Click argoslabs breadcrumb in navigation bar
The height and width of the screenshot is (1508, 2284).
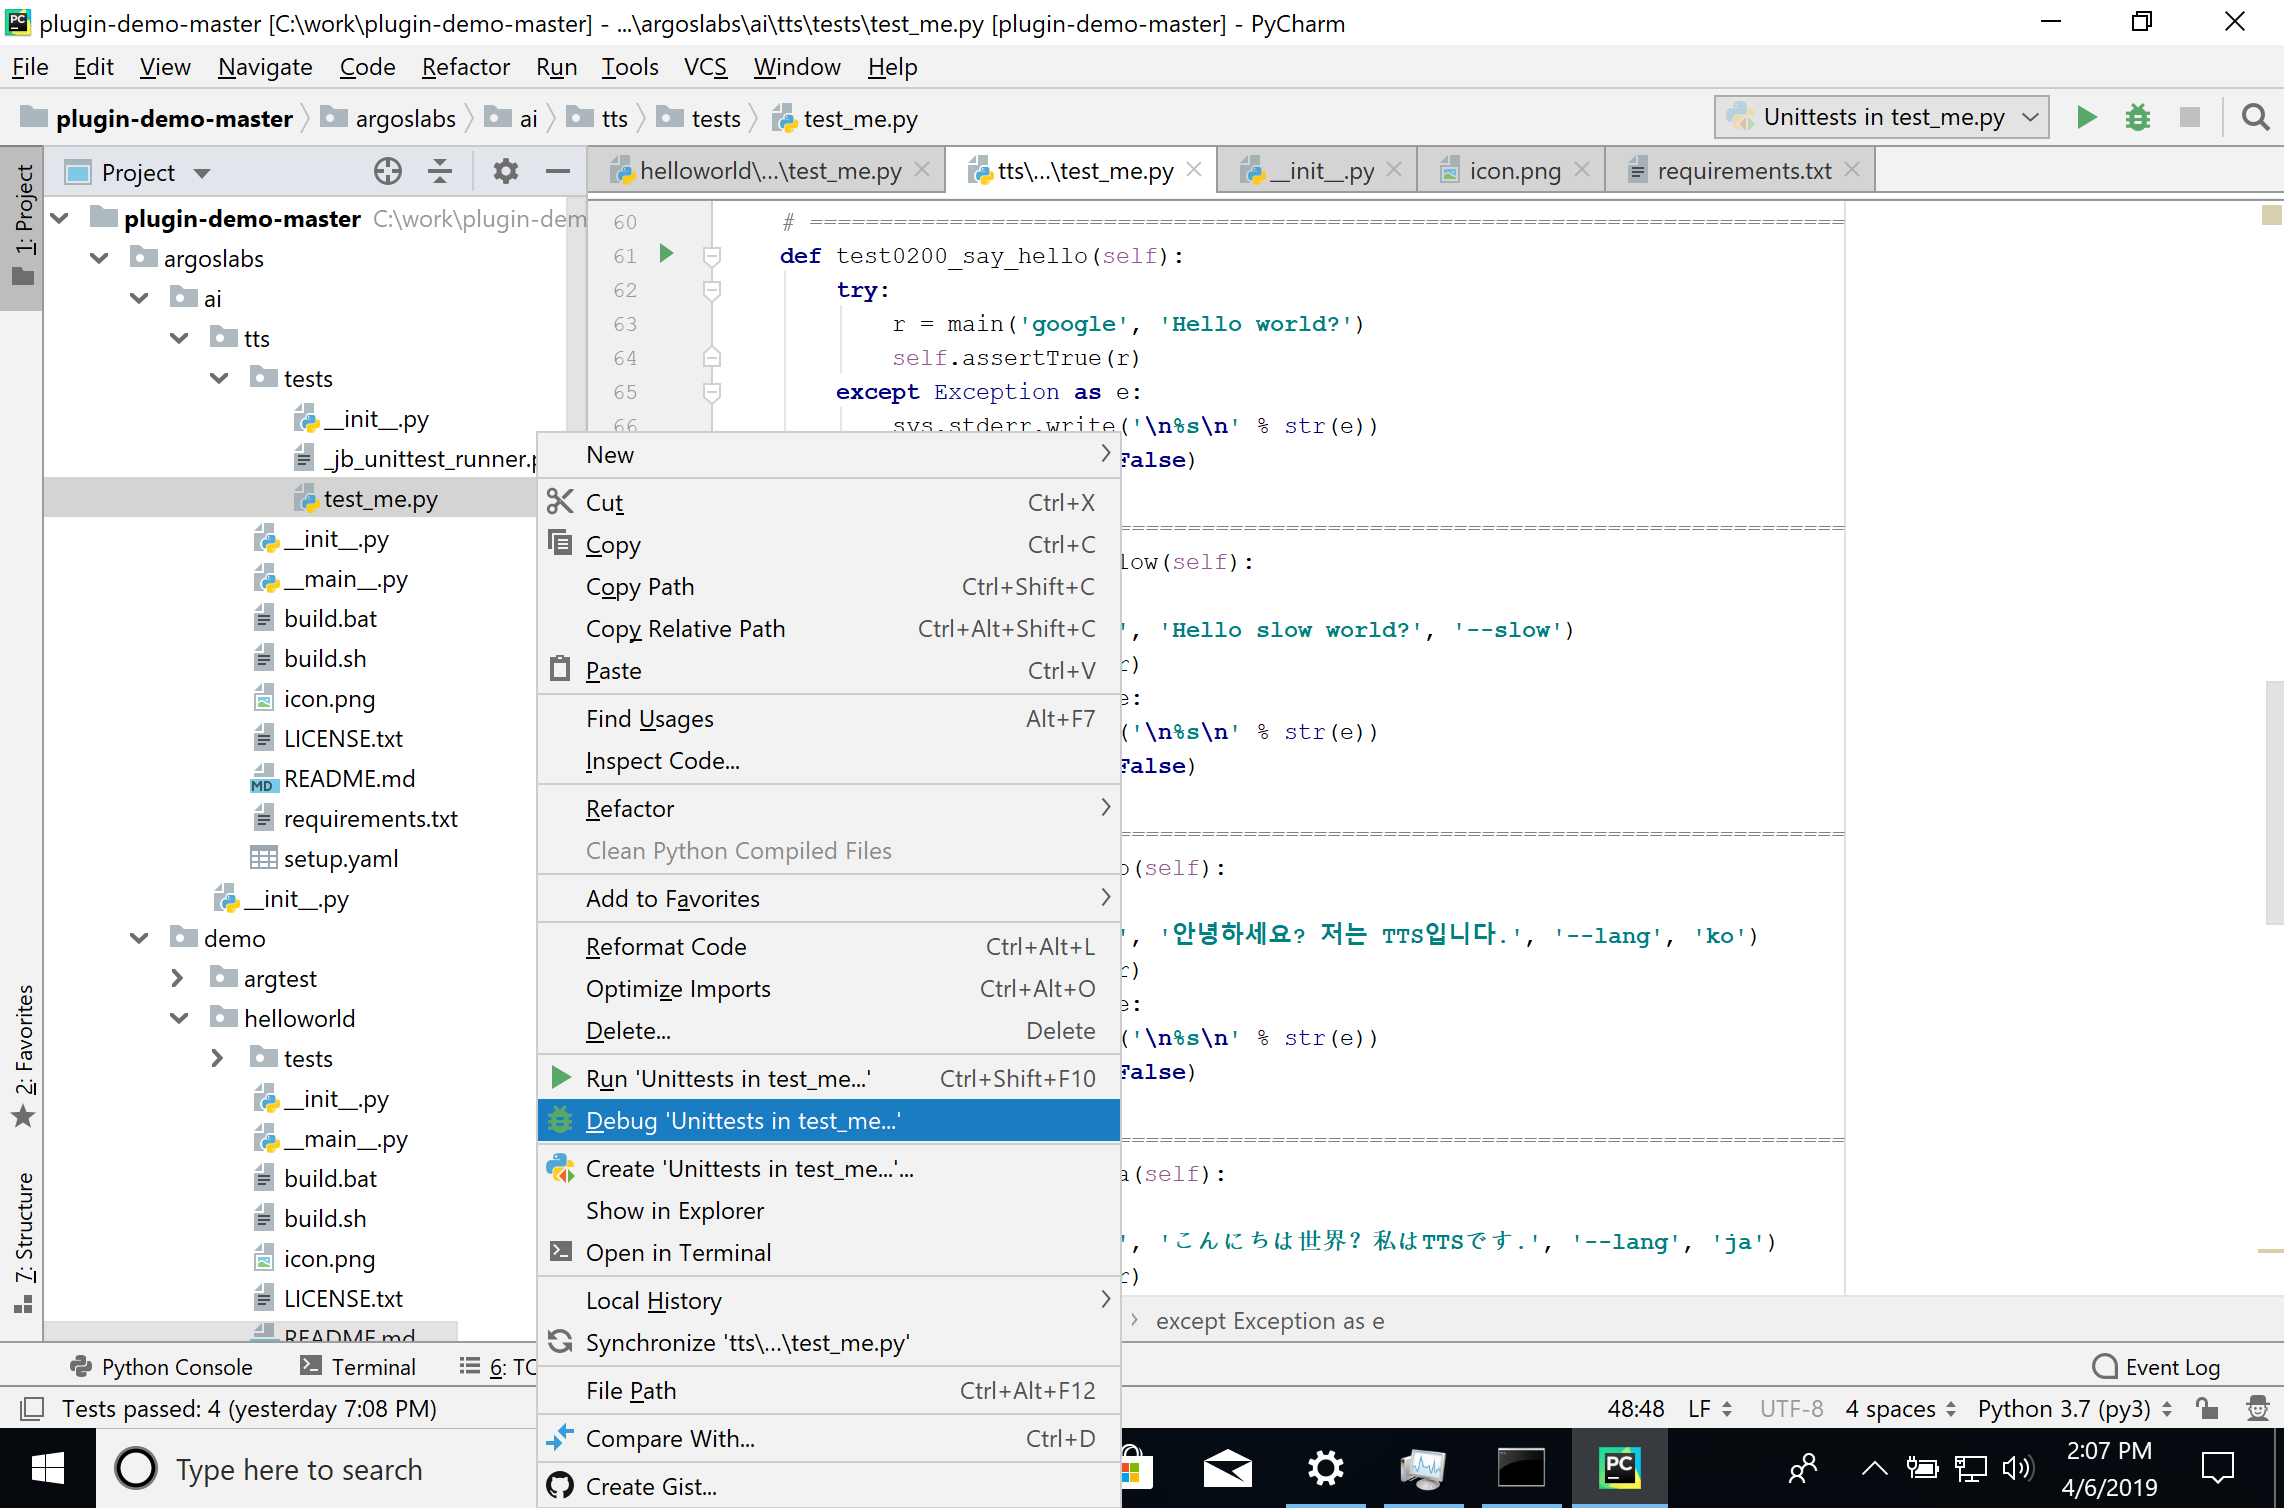tap(388, 118)
